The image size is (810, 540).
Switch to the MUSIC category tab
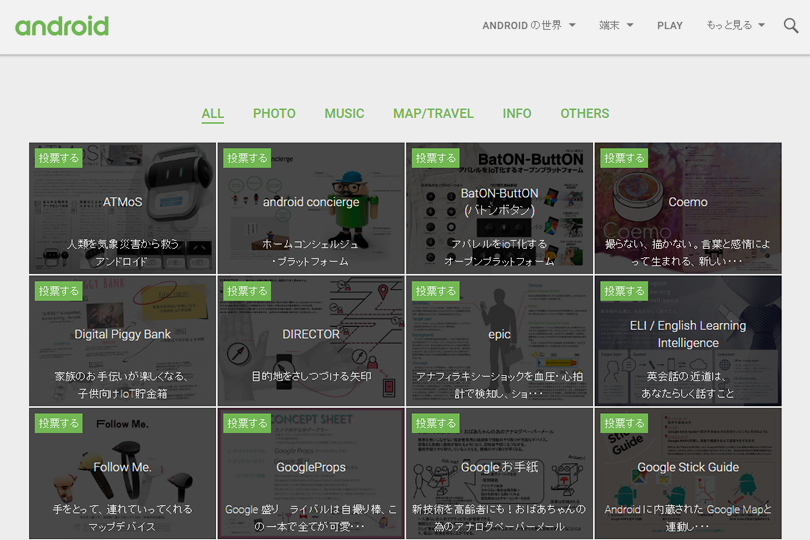point(344,114)
